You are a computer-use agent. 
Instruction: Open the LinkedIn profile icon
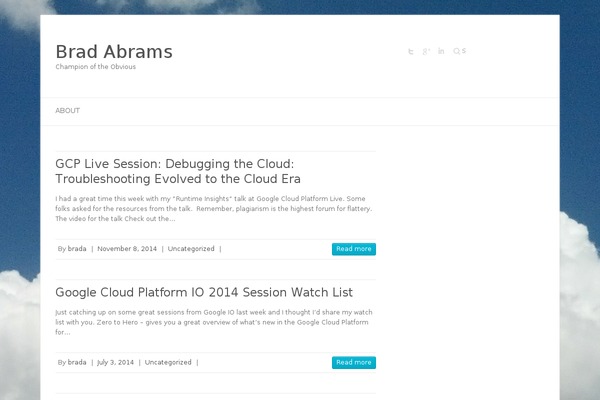(x=441, y=51)
